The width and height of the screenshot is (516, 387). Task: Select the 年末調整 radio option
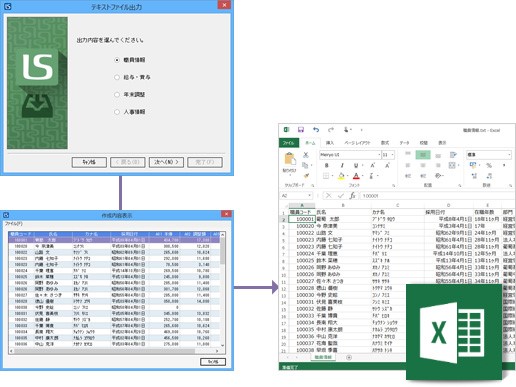[117, 95]
